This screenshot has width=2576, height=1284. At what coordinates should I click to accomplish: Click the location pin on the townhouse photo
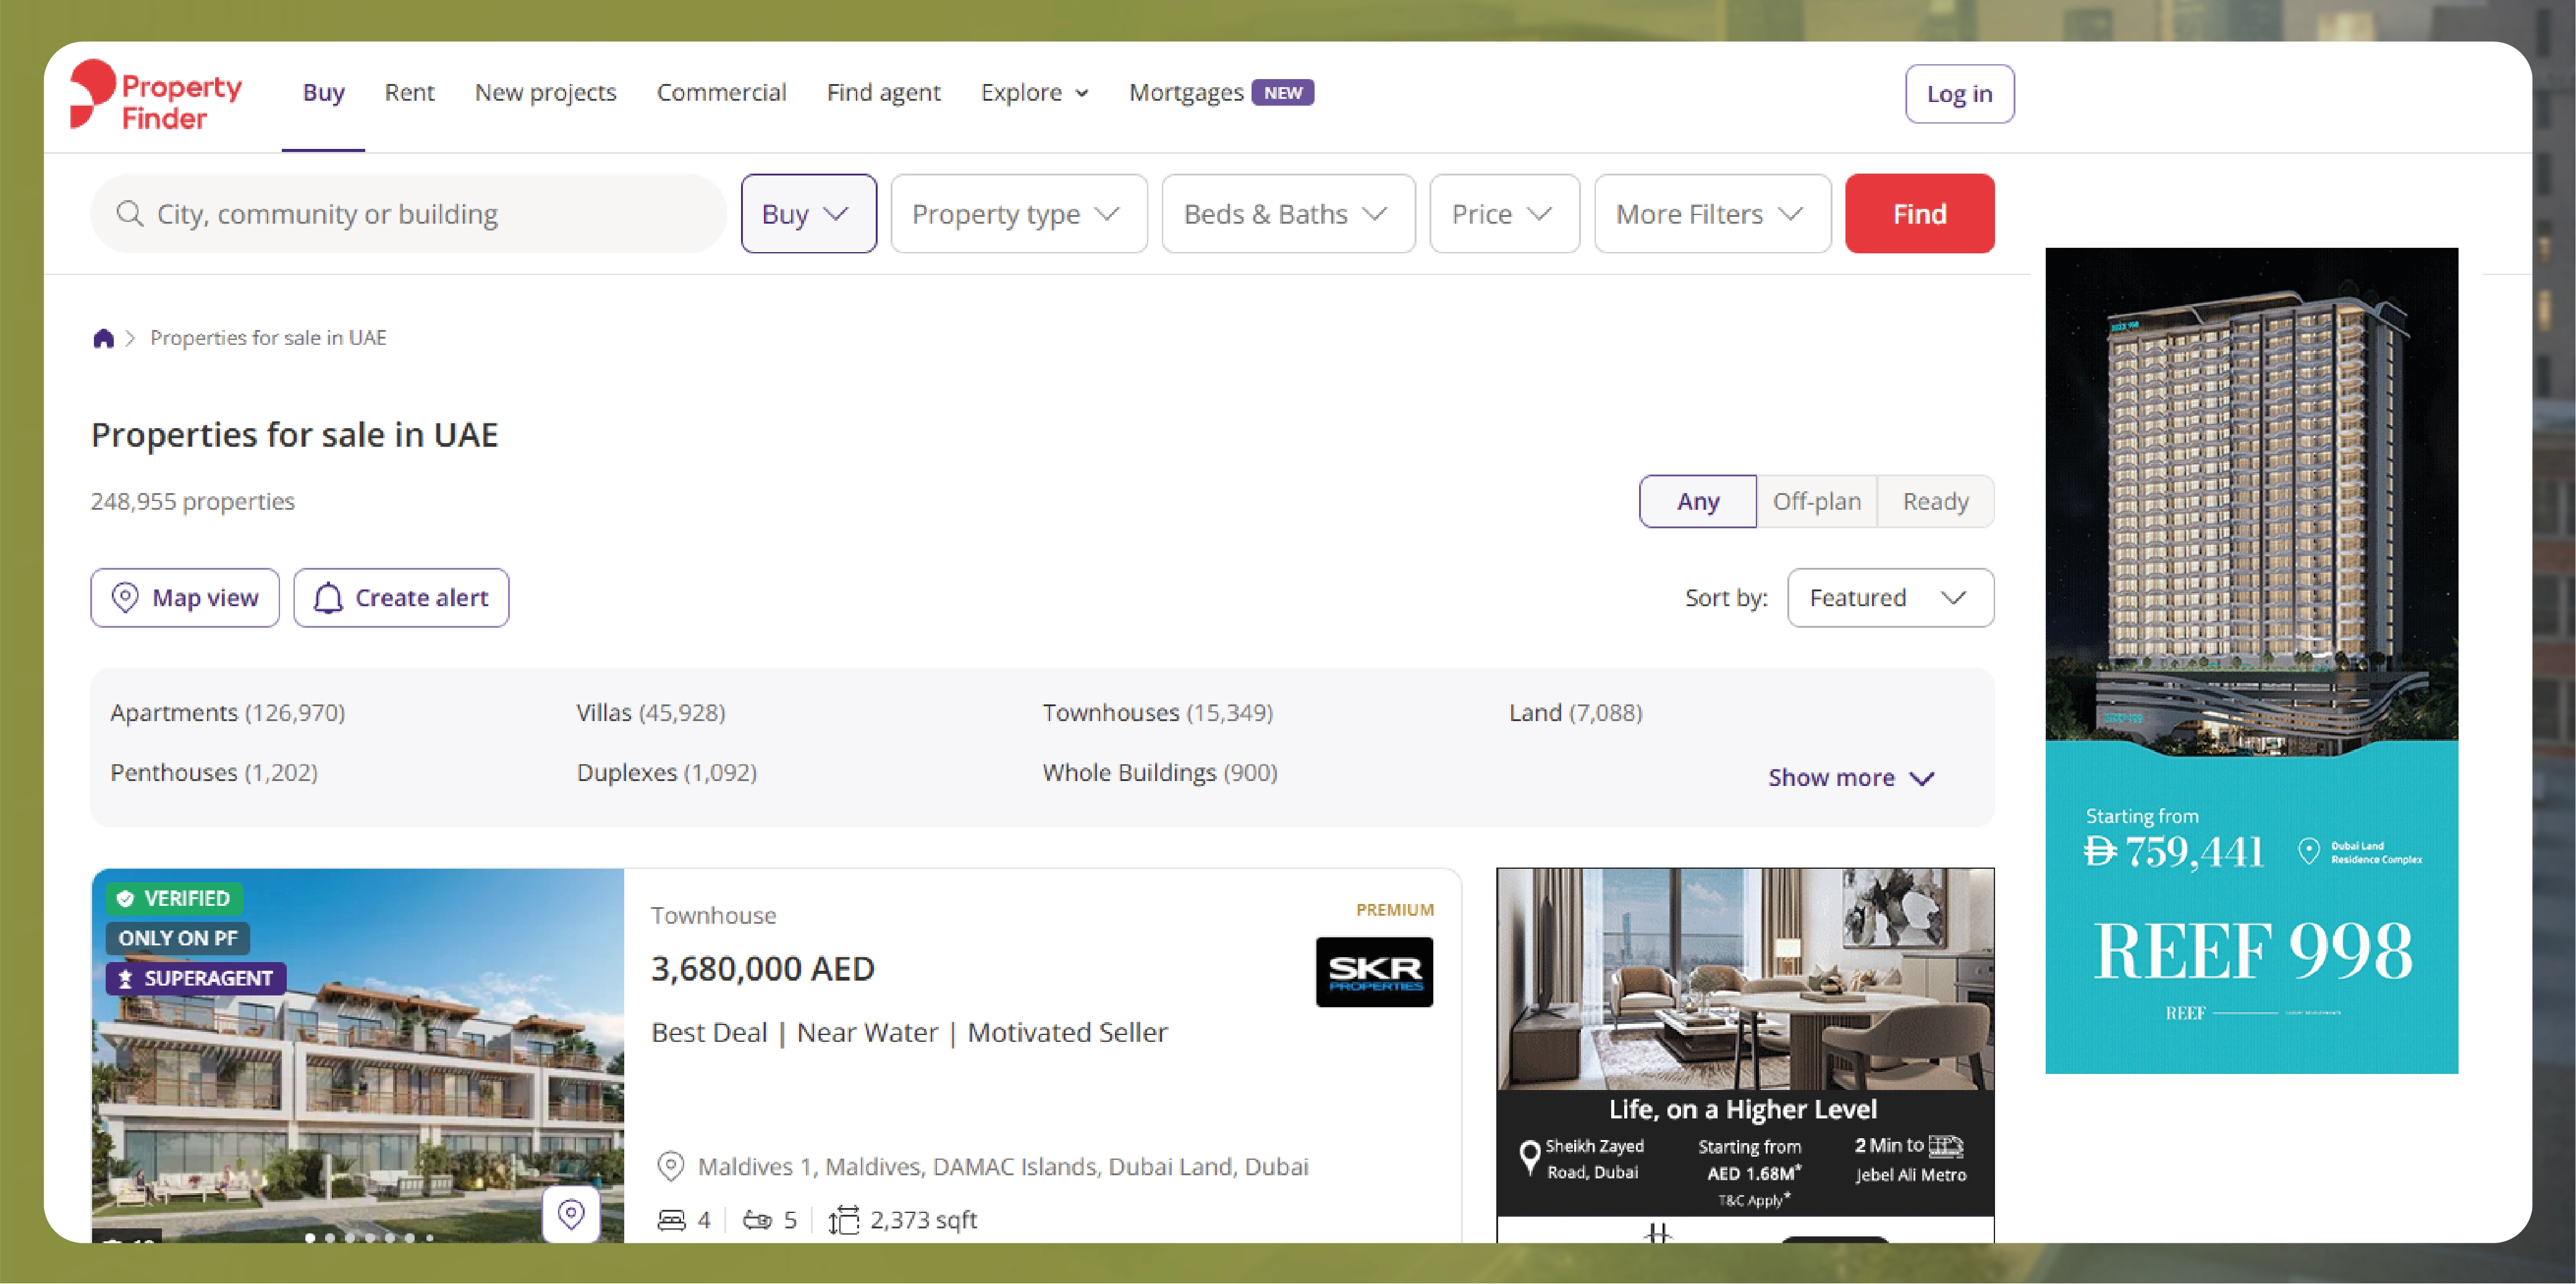[571, 1213]
